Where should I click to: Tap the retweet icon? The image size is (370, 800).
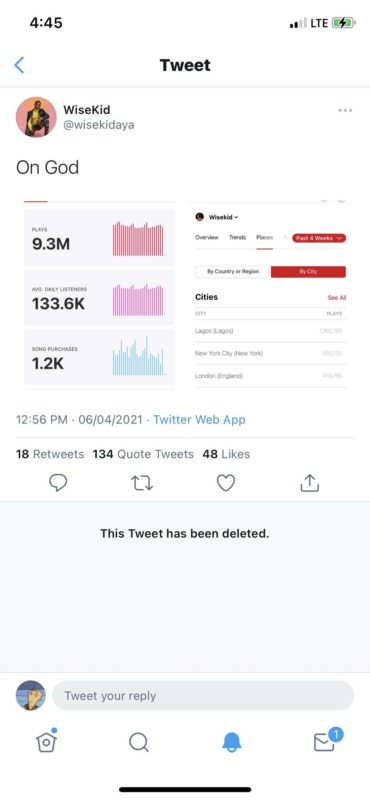[142, 483]
